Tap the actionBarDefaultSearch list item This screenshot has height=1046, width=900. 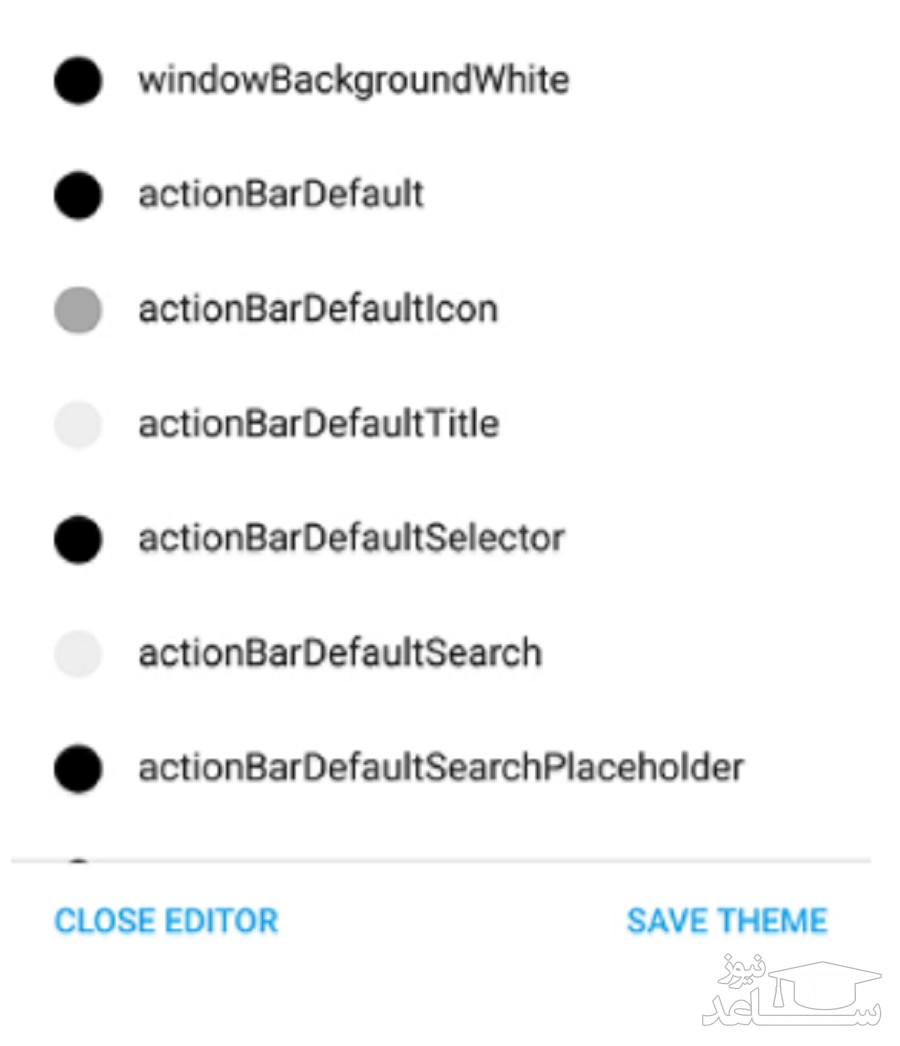click(x=340, y=655)
